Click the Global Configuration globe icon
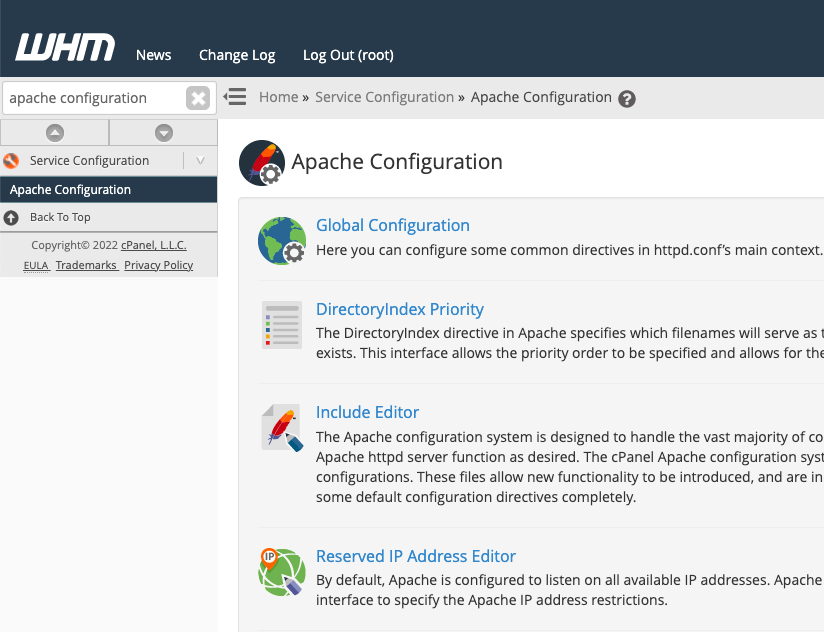This screenshot has height=632, width=824. (281, 240)
